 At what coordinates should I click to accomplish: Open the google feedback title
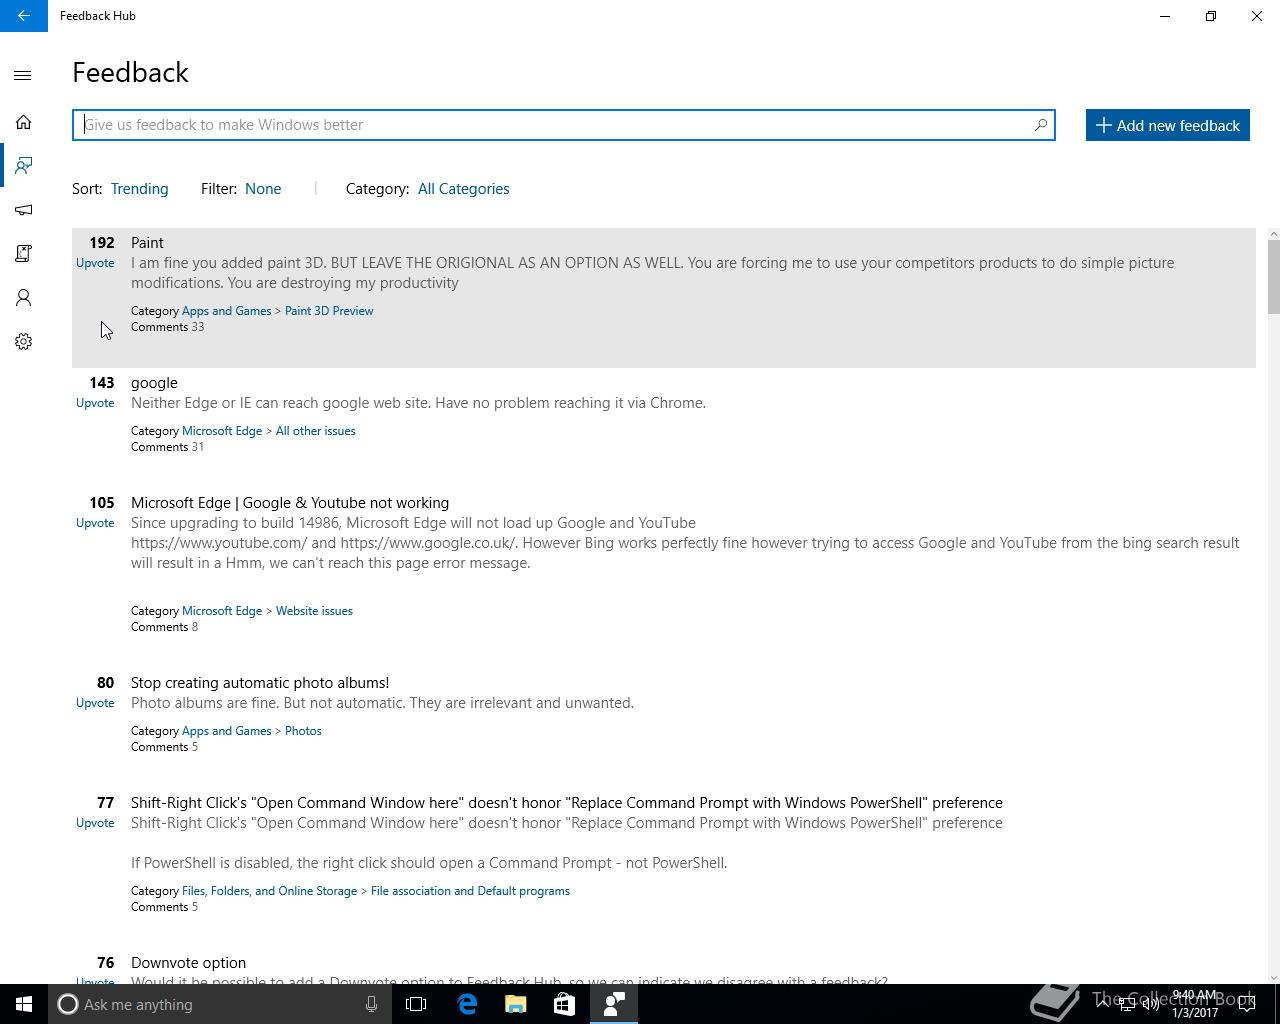154,383
